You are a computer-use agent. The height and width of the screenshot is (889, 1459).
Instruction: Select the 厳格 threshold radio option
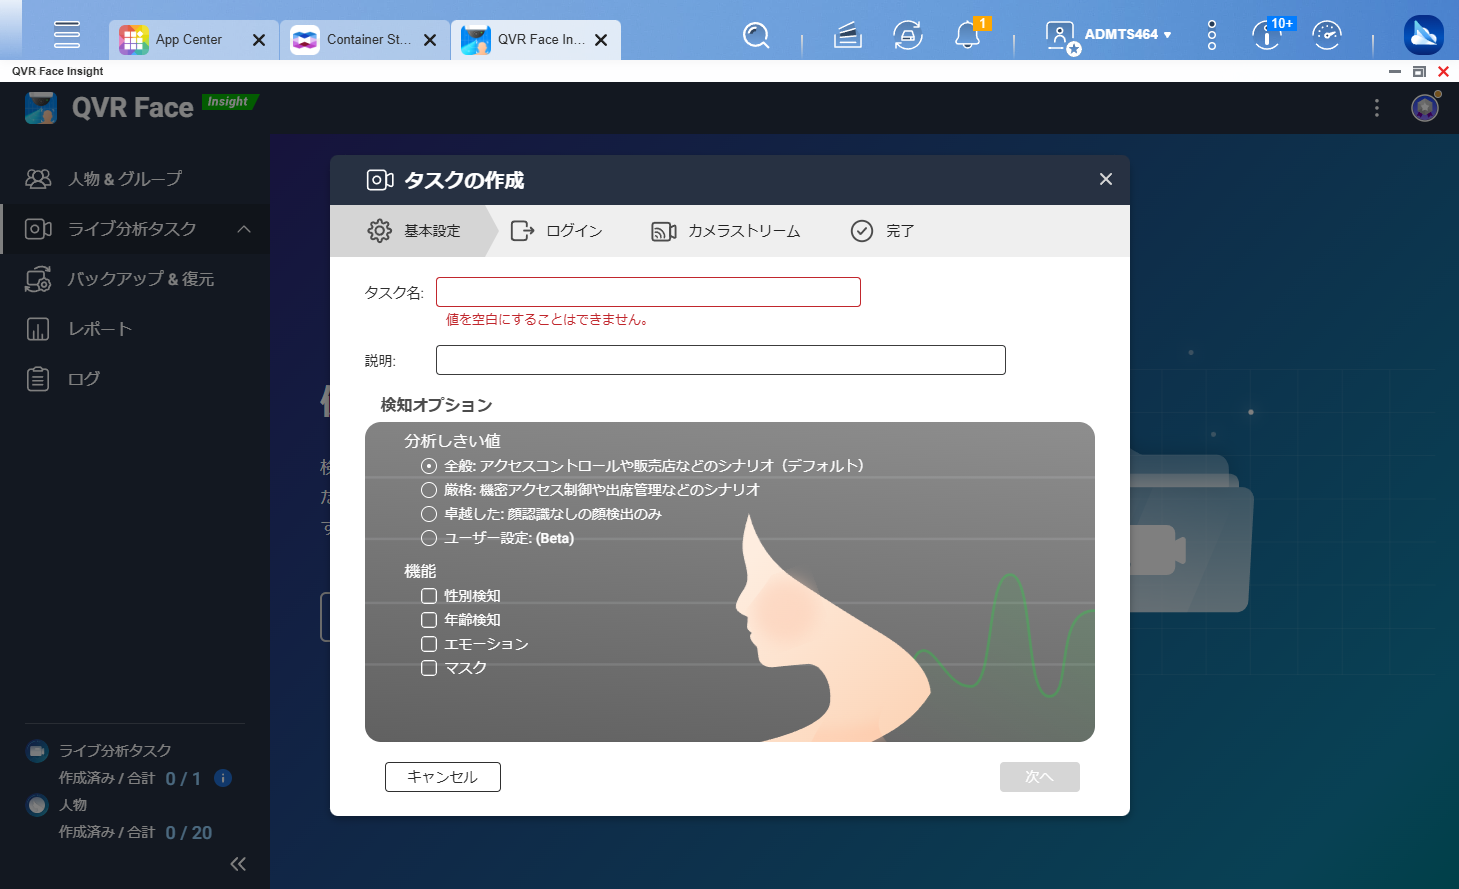(x=429, y=490)
